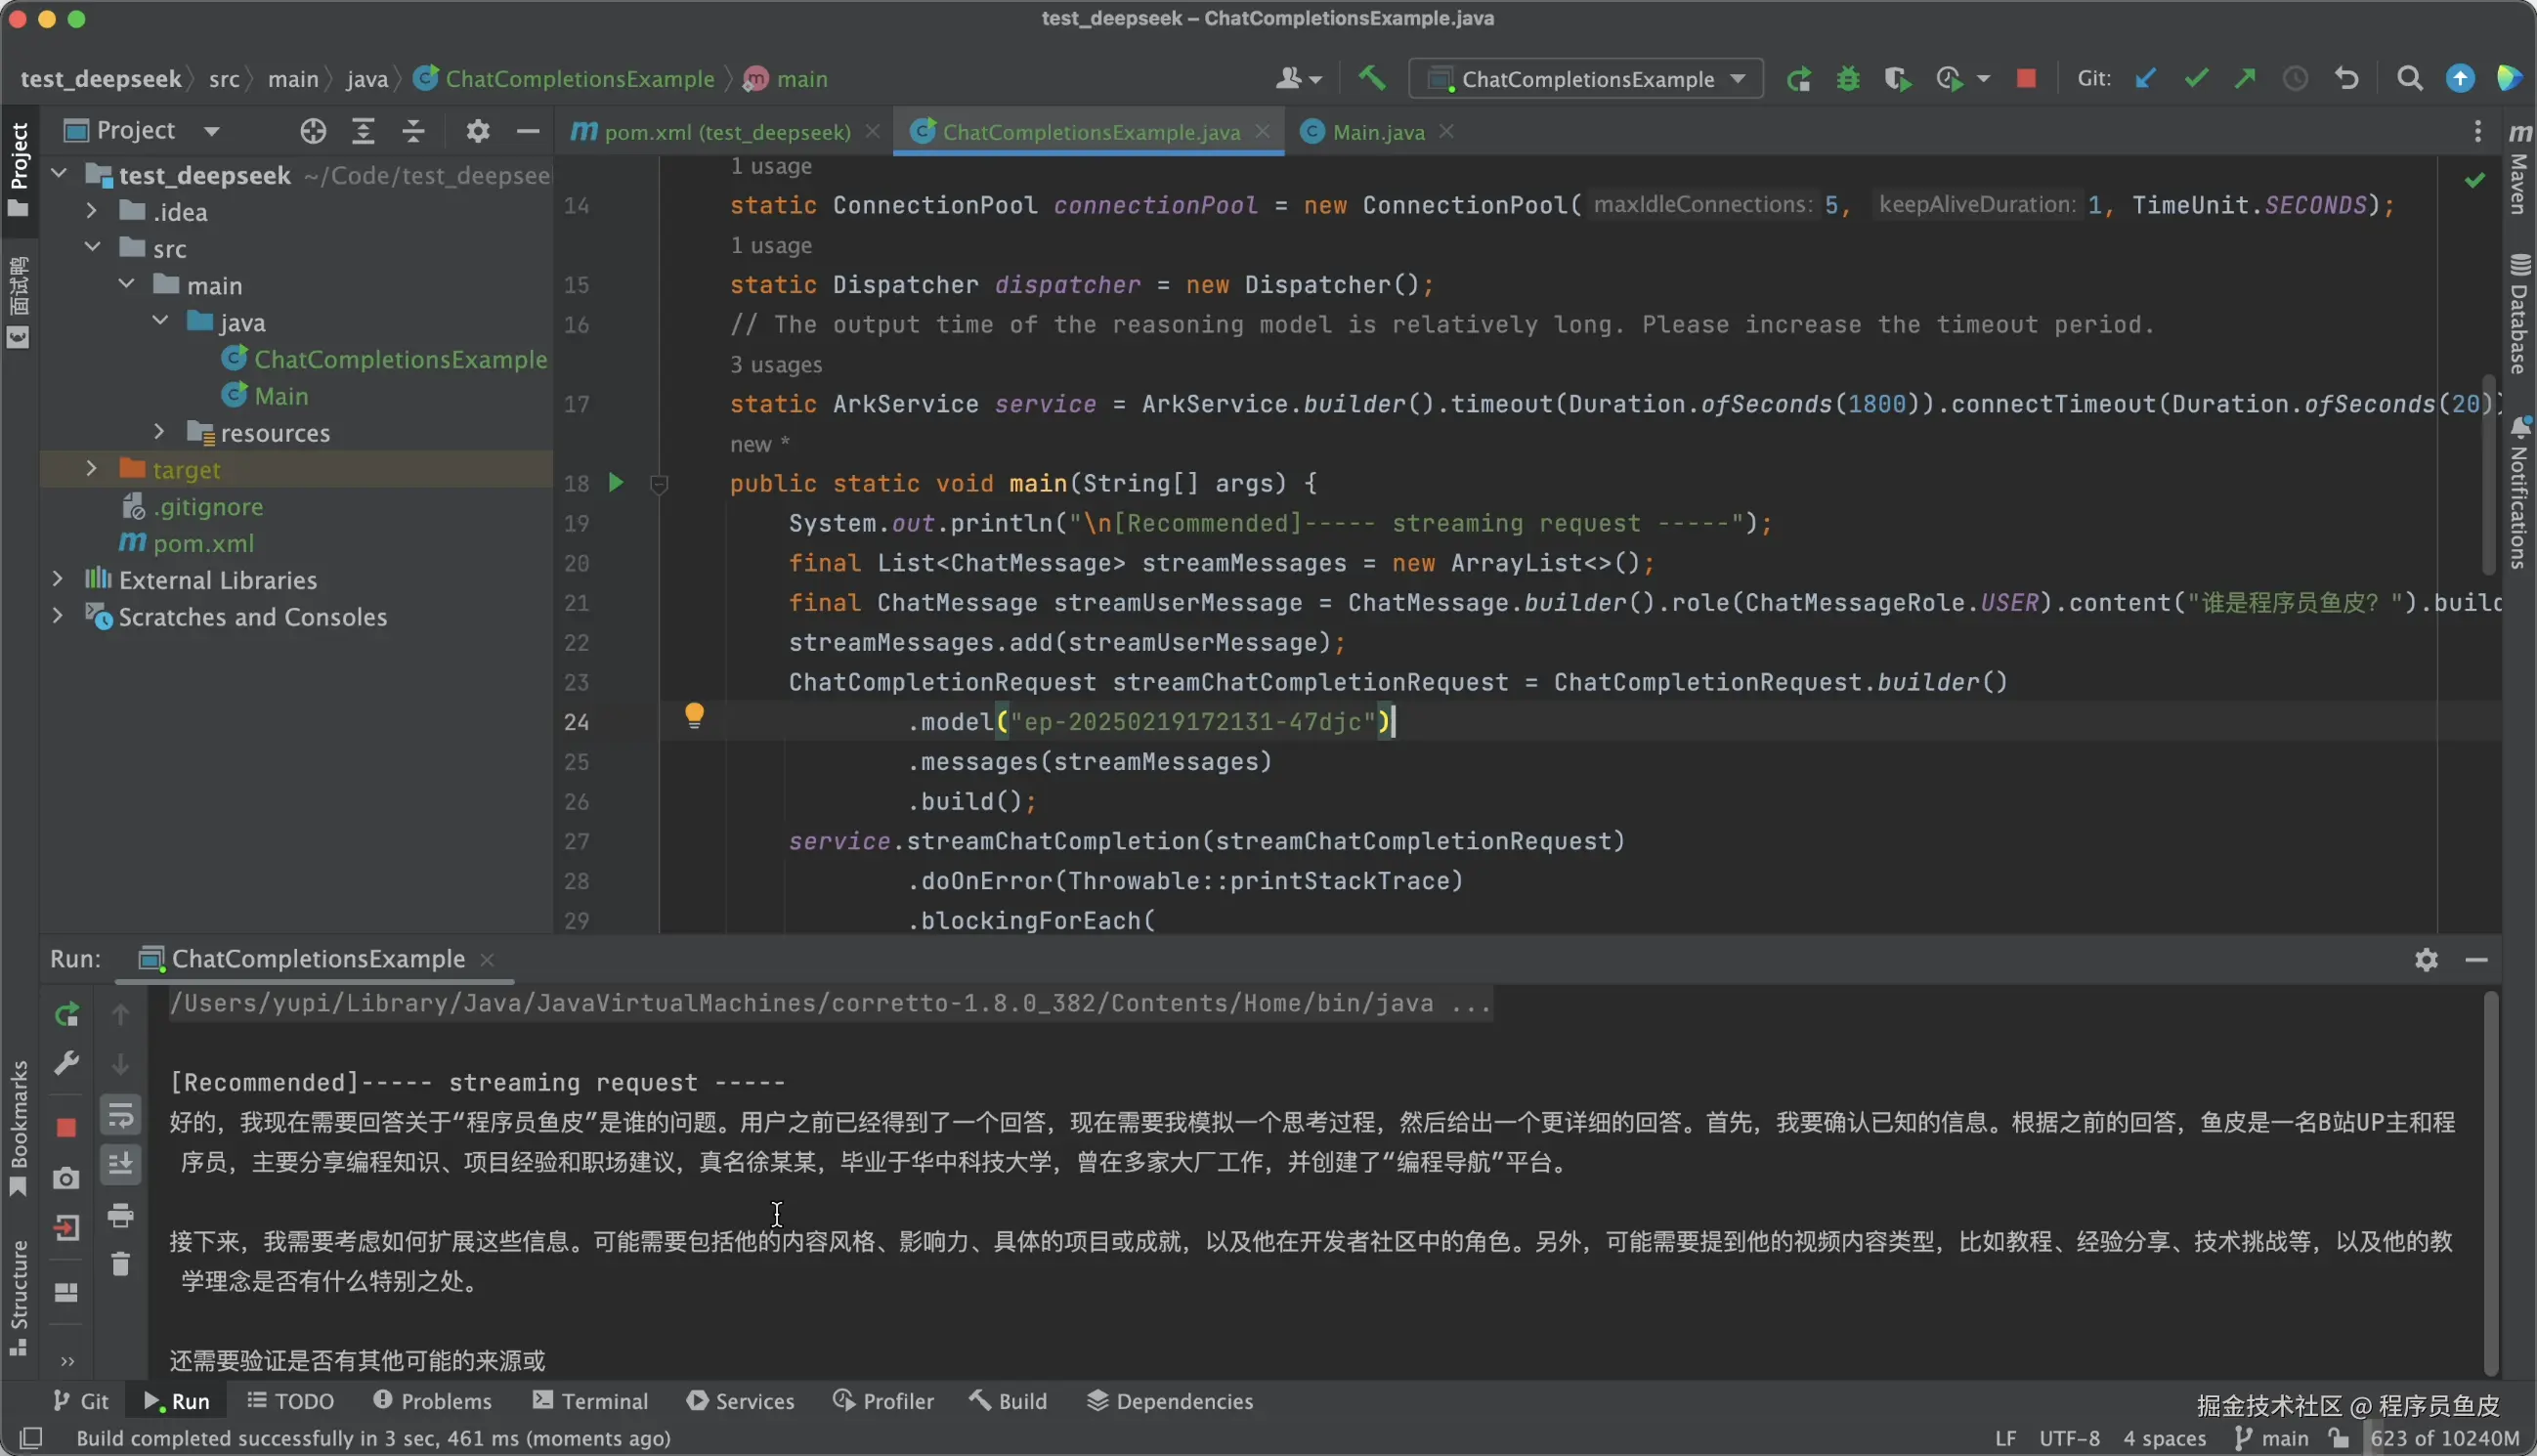2537x1456 pixels.
Task: Stop the running process with red square
Action: click(2026, 79)
